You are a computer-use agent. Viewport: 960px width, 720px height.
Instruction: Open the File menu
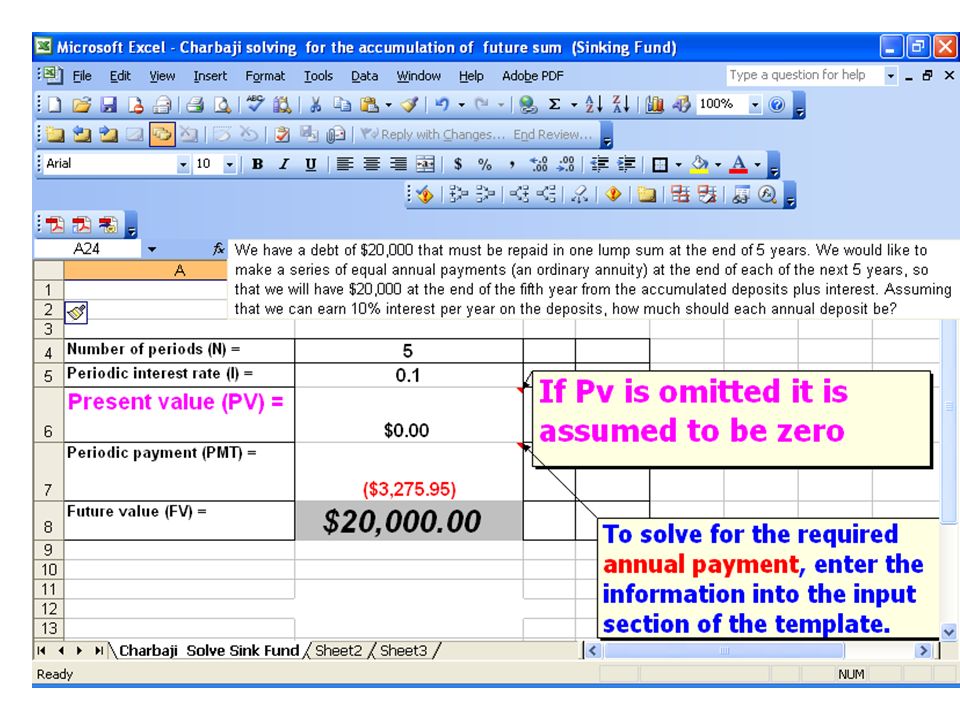(x=82, y=76)
